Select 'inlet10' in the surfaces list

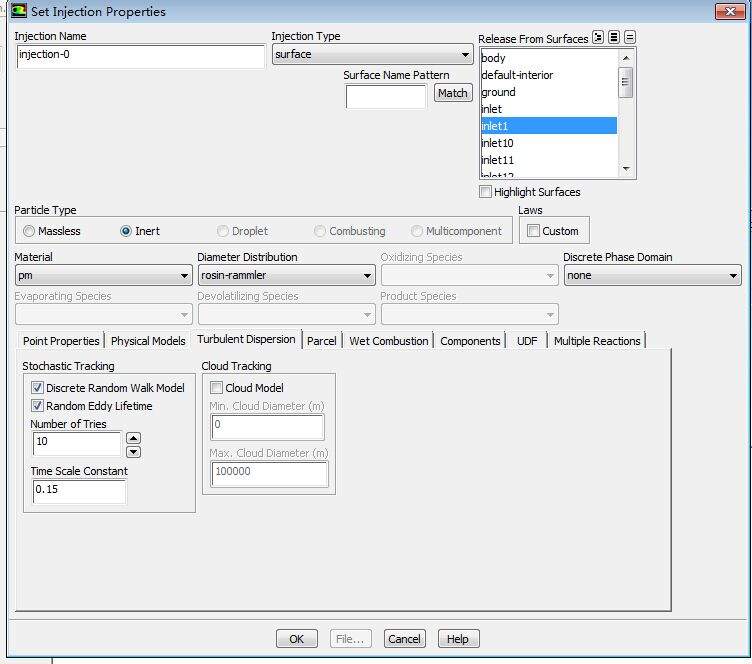pos(549,143)
